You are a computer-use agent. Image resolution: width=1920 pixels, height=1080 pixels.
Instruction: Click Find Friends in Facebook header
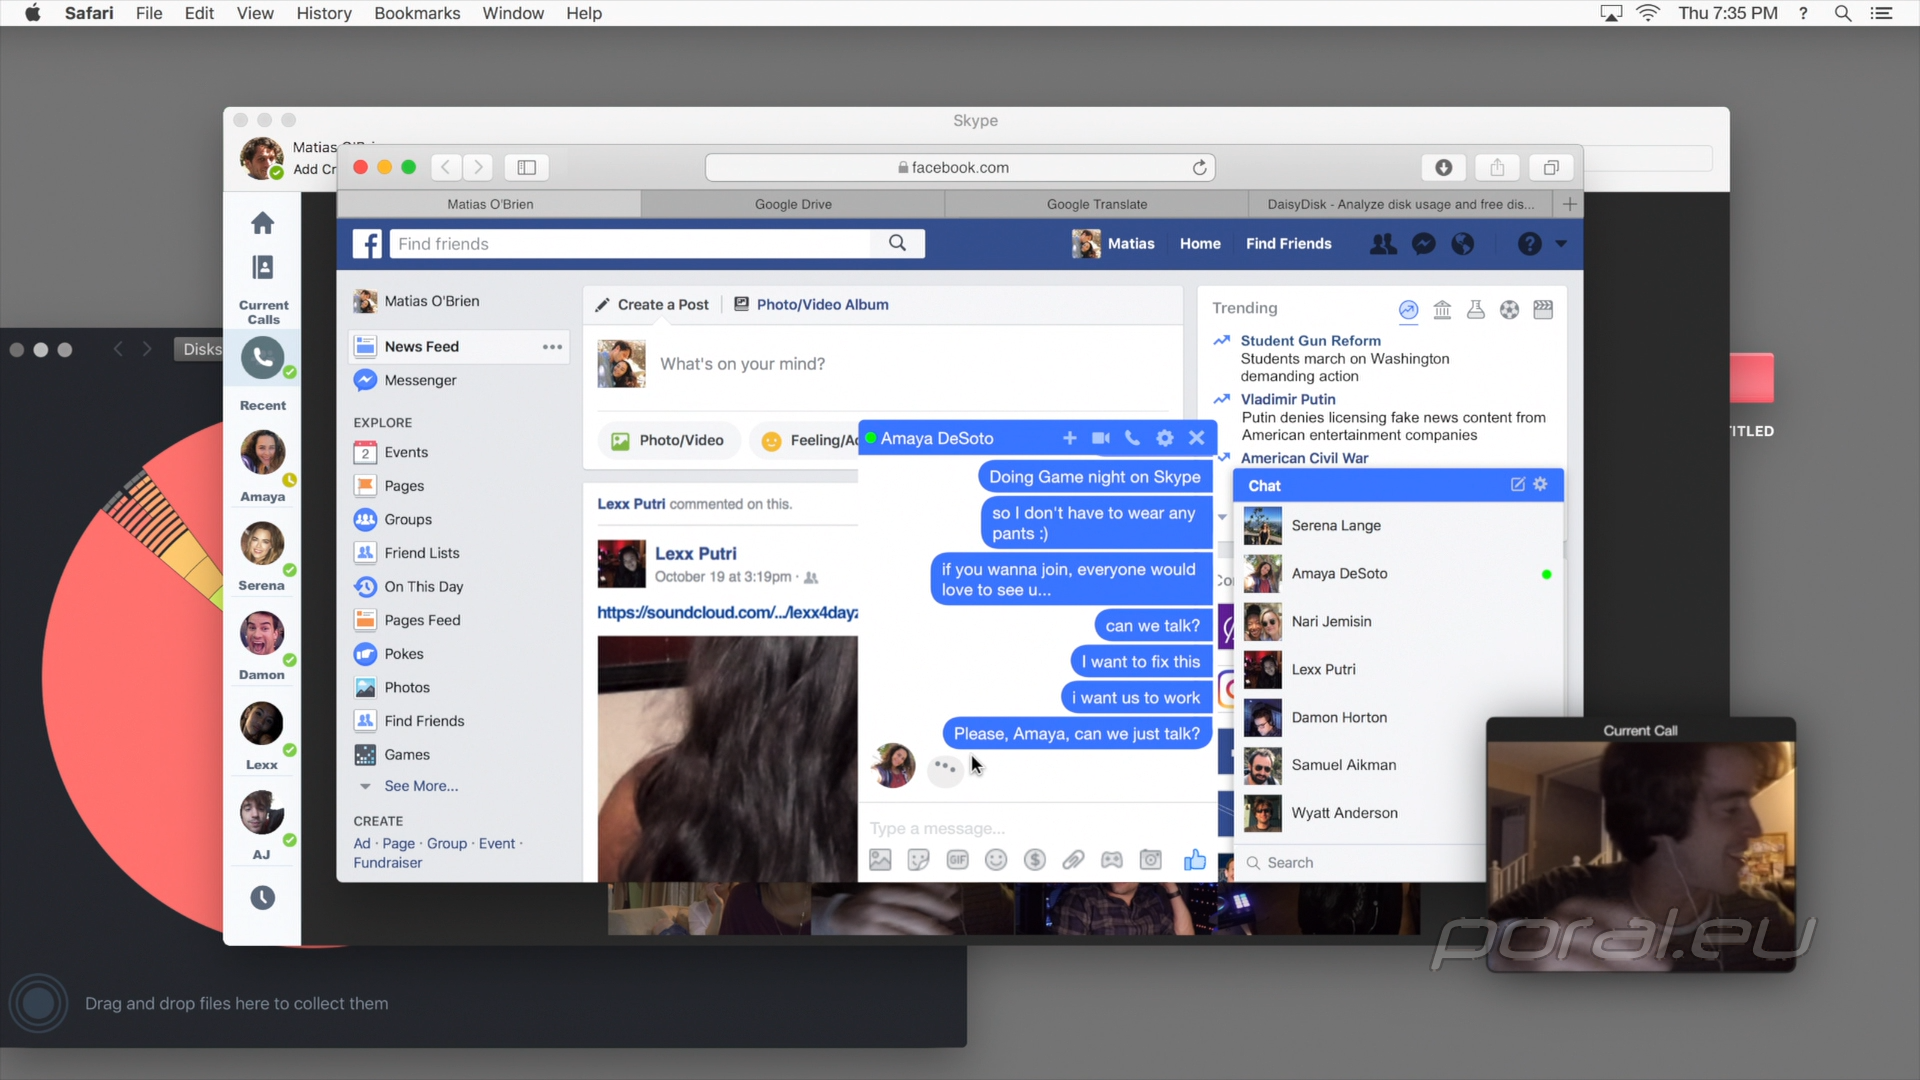(1288, 244)
